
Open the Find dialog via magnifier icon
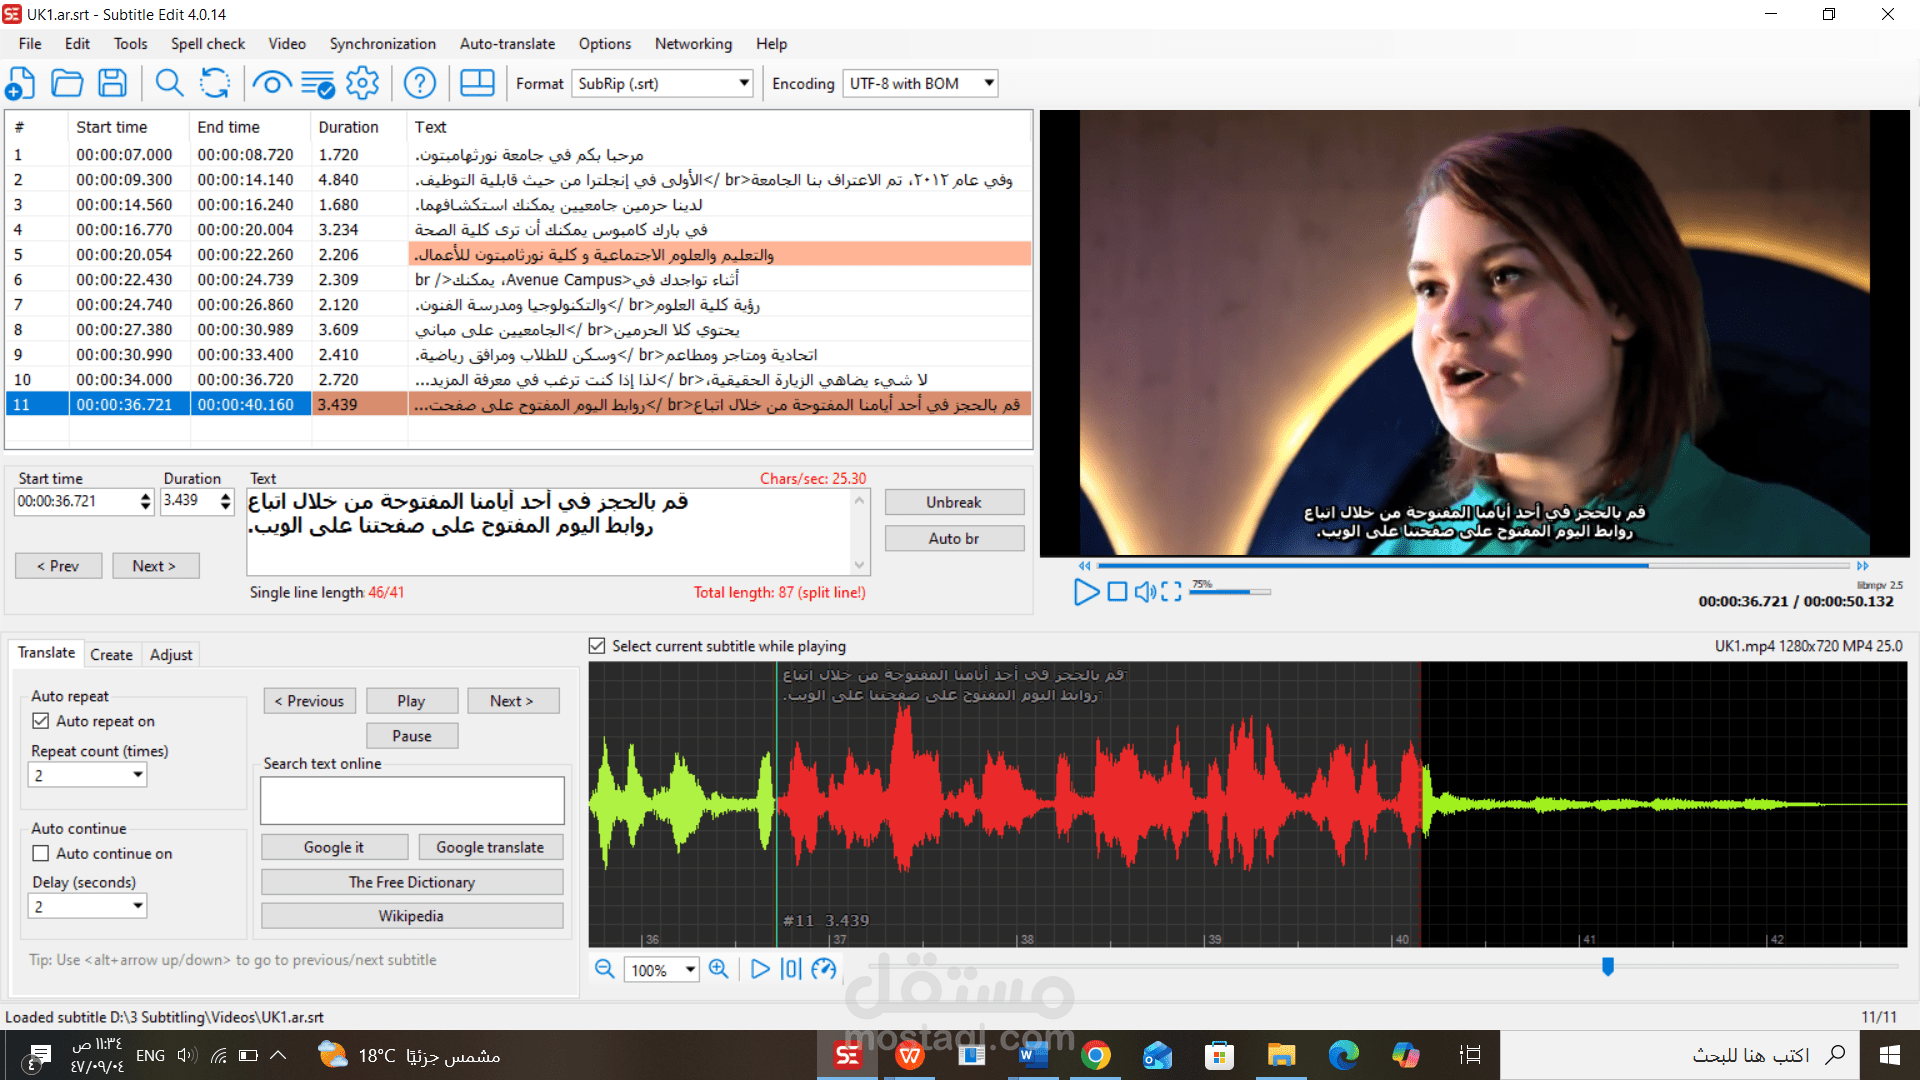coord(168,83)
